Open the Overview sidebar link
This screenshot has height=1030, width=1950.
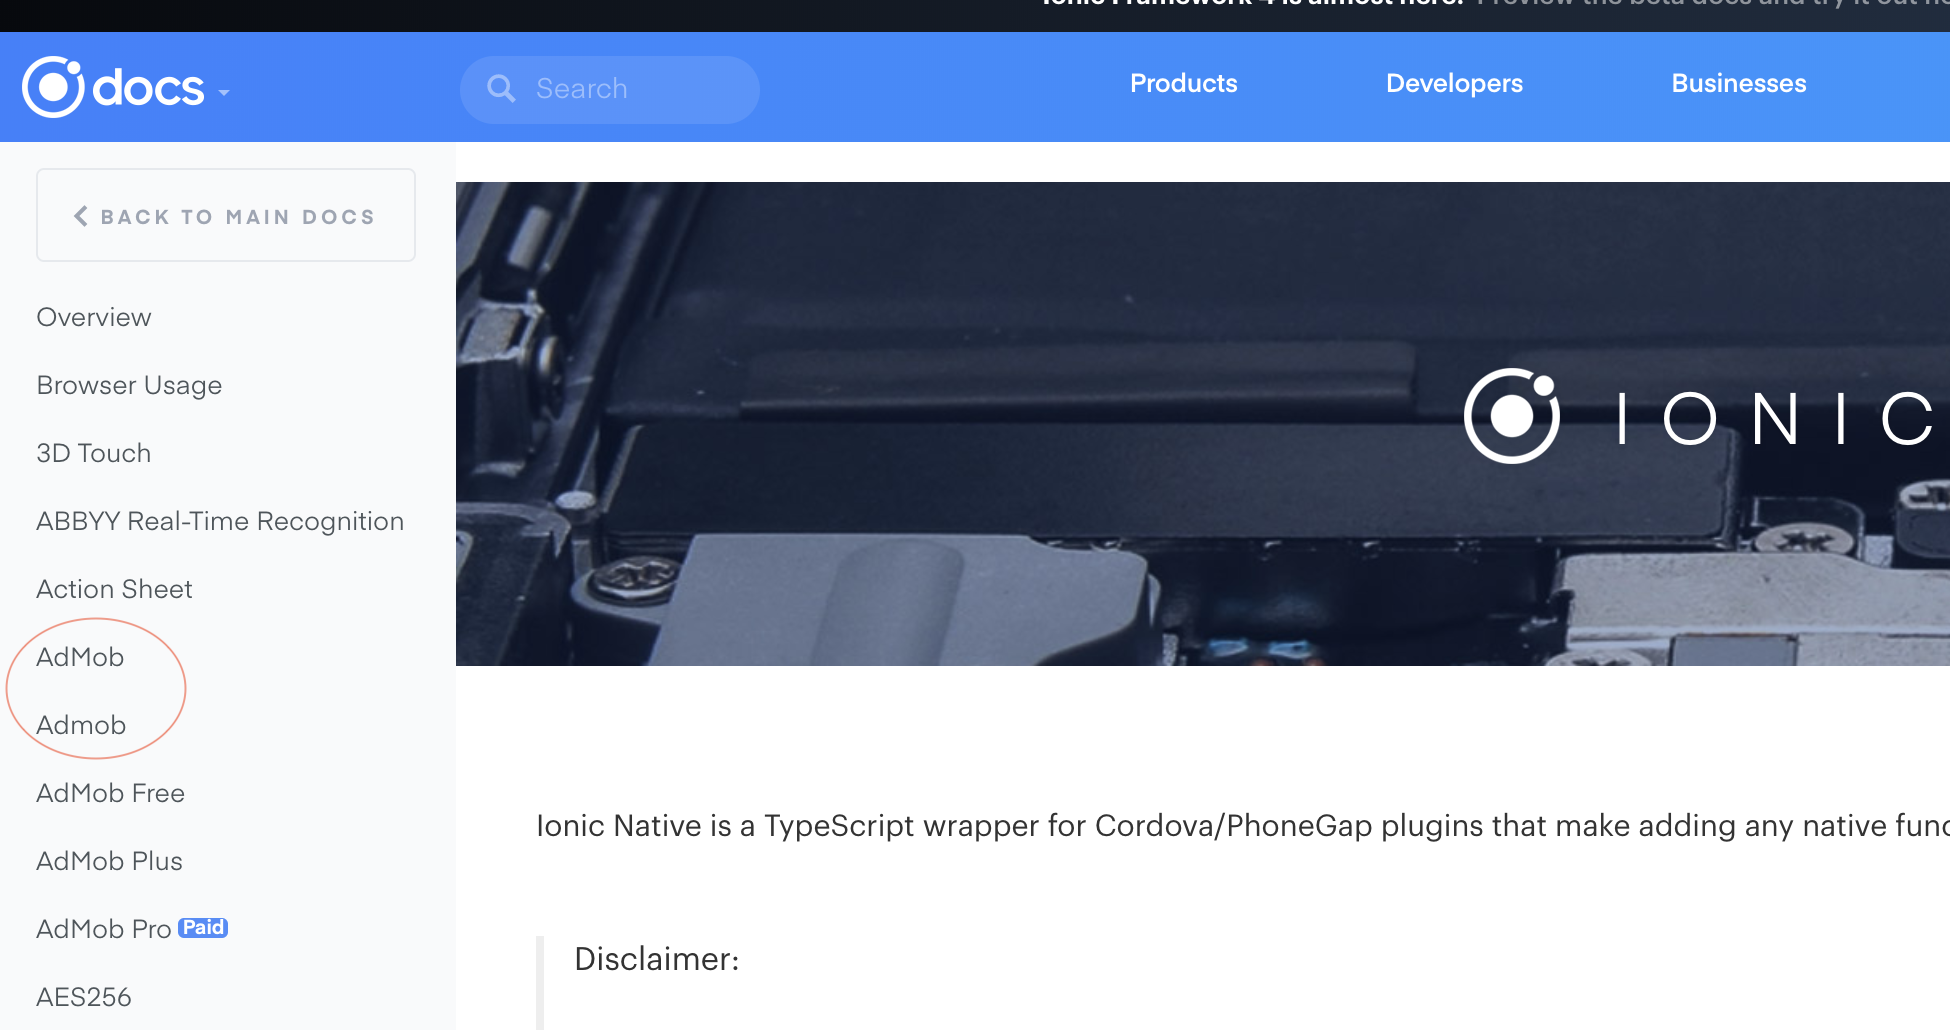[93, 317]
